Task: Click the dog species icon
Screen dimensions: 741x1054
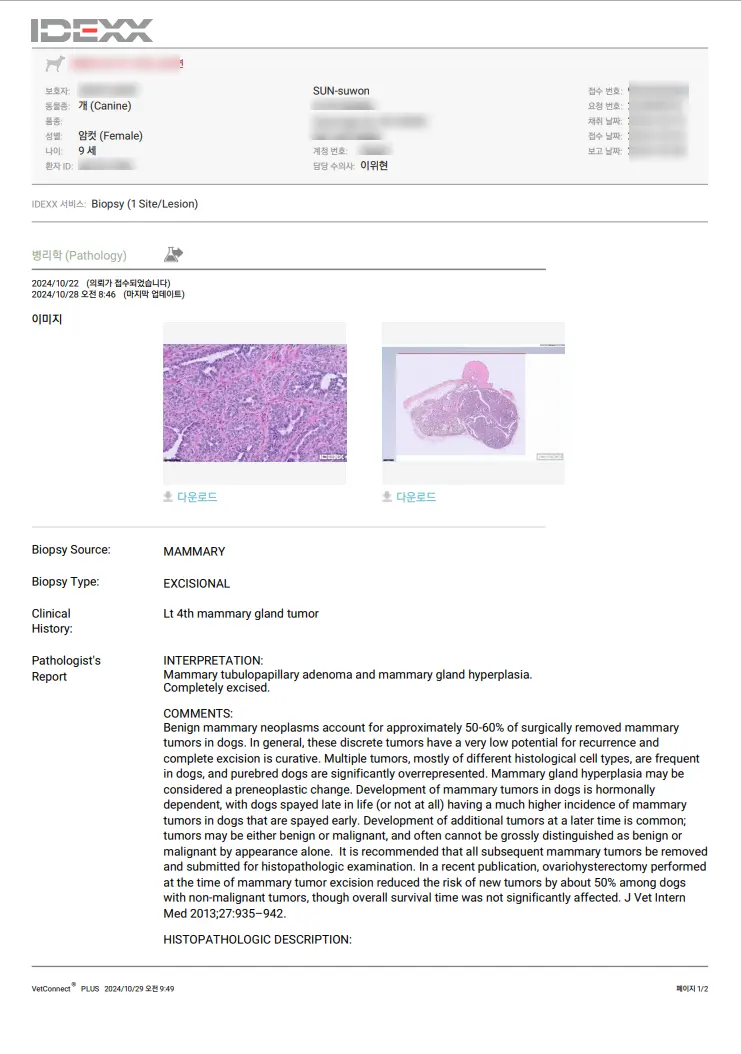Action: point(55,64)
